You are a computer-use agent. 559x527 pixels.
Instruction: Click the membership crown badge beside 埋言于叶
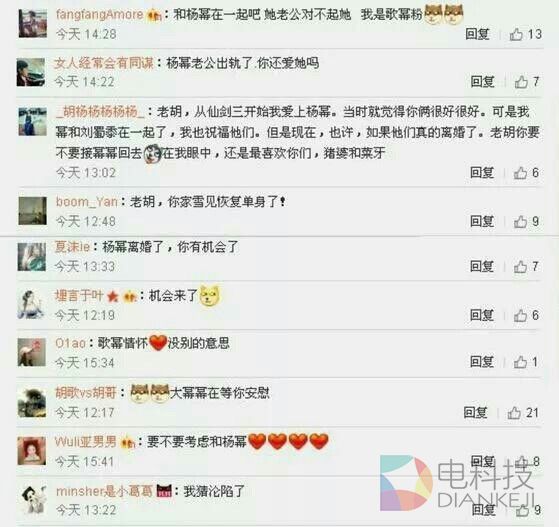pyautogui.click(x=129, y=296)
